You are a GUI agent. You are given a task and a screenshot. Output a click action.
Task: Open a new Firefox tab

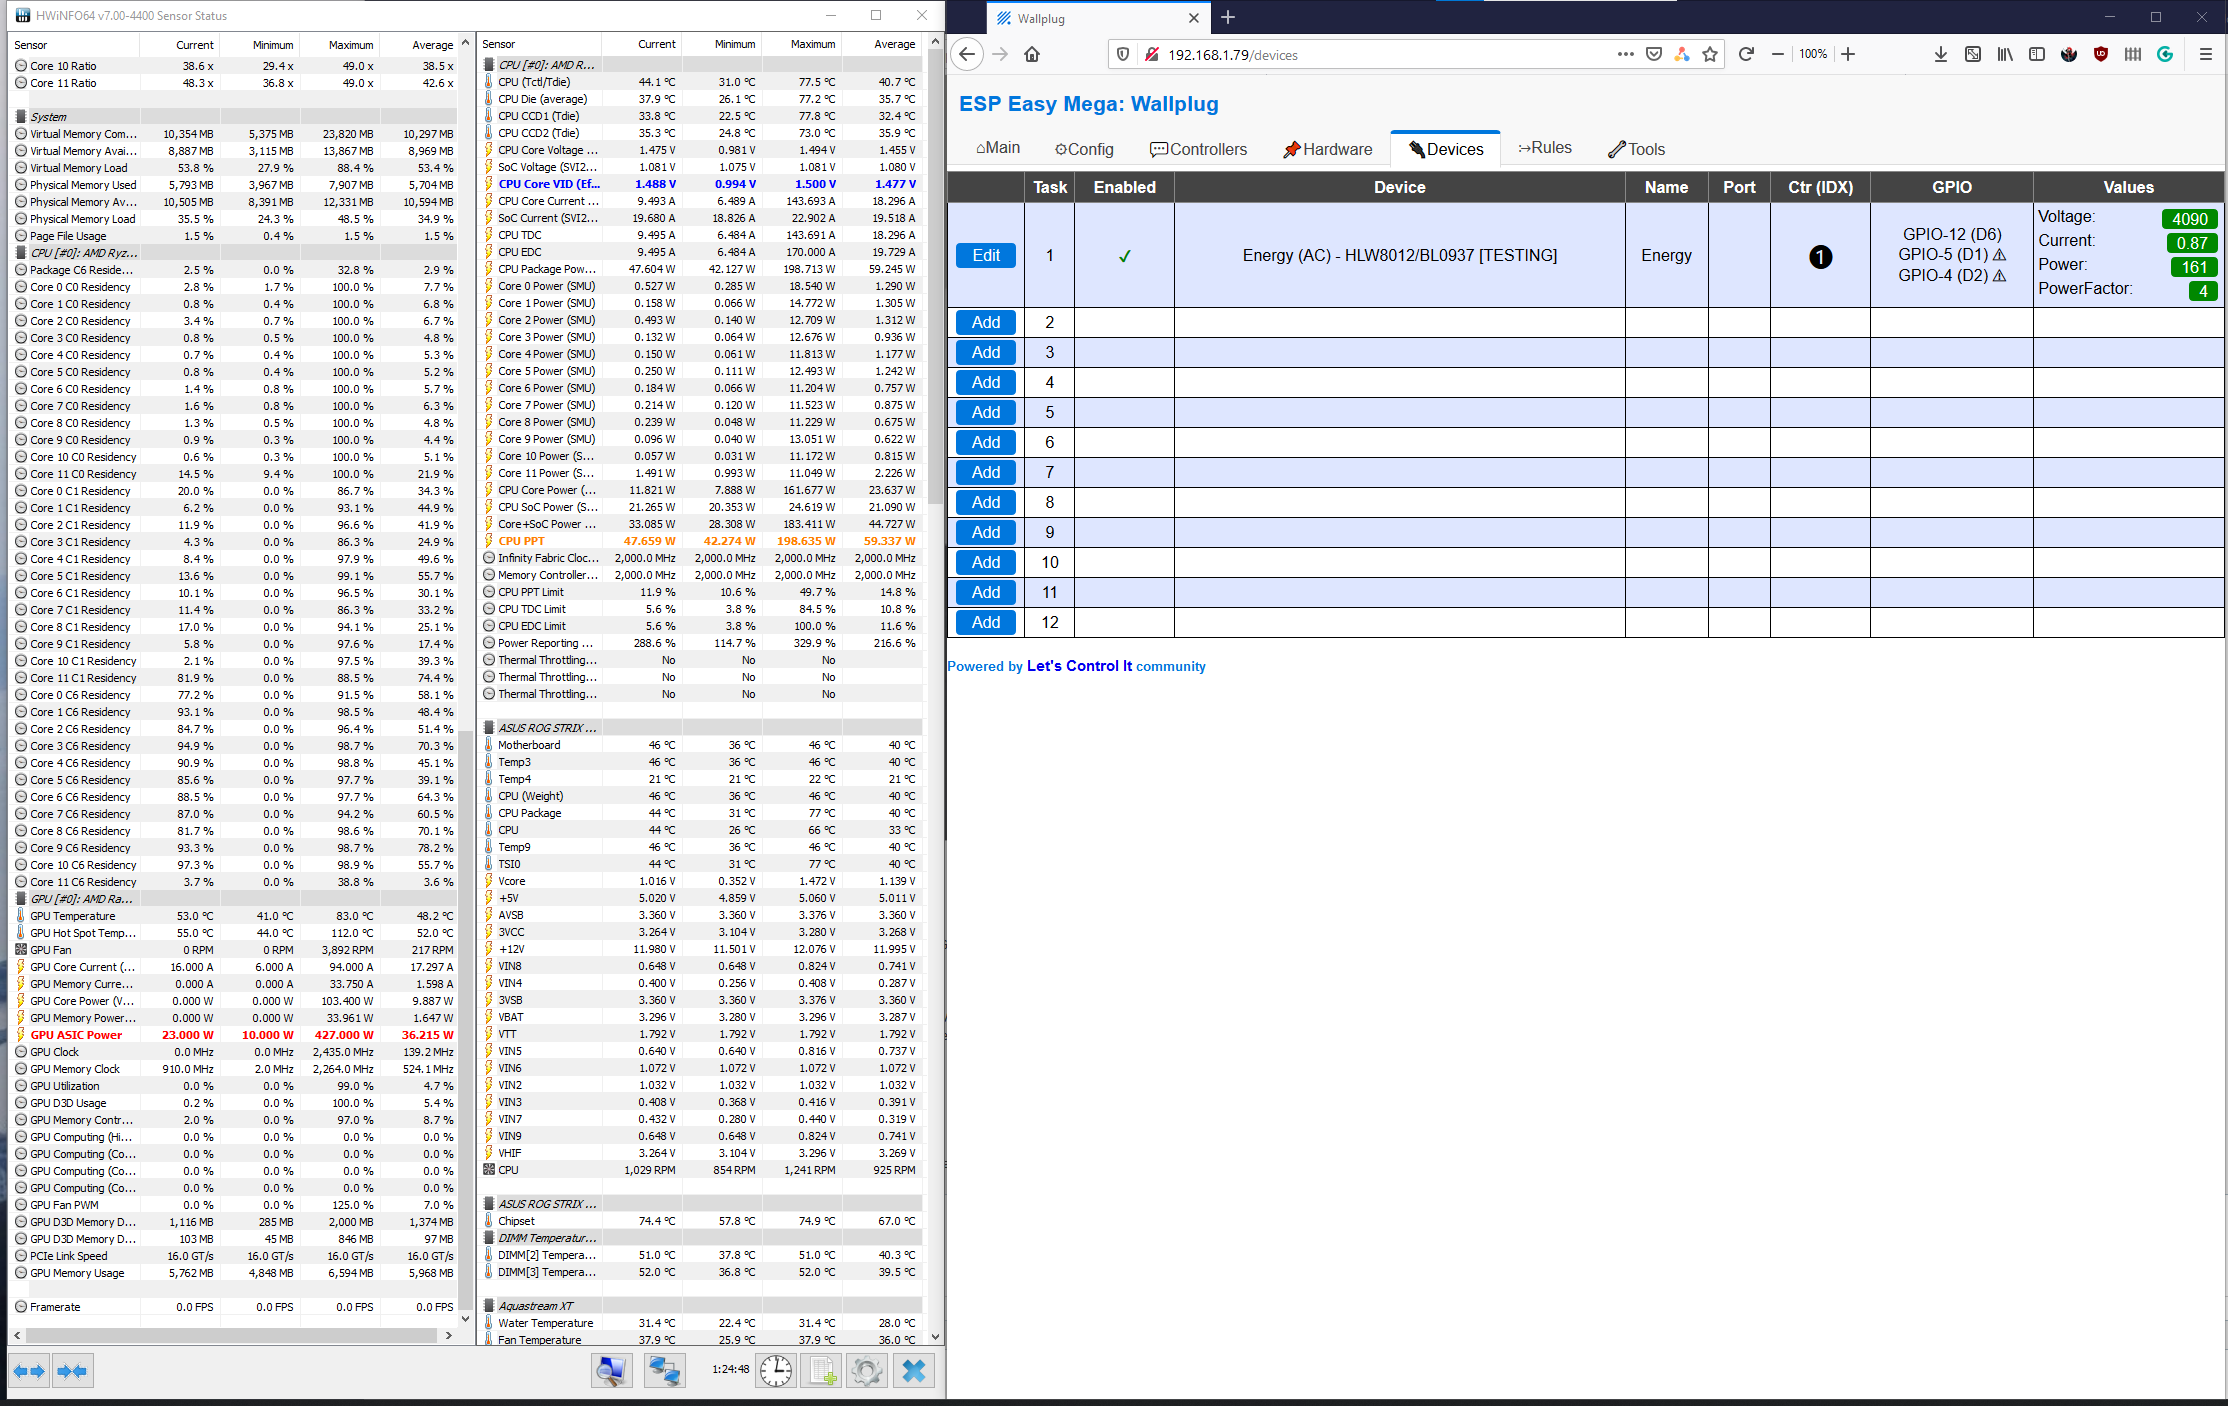pos(1228,17)
